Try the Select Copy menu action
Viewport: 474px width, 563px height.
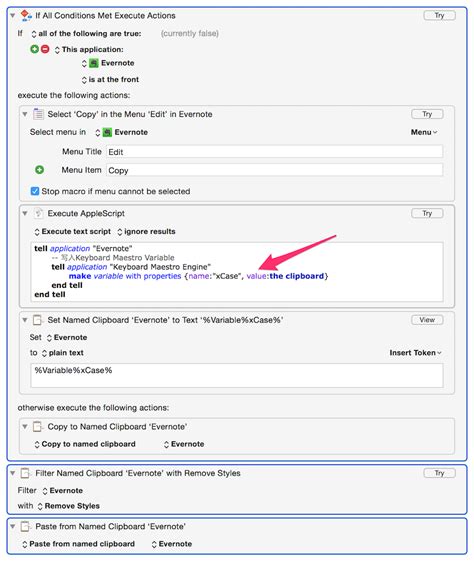click(x=427, y=114)
